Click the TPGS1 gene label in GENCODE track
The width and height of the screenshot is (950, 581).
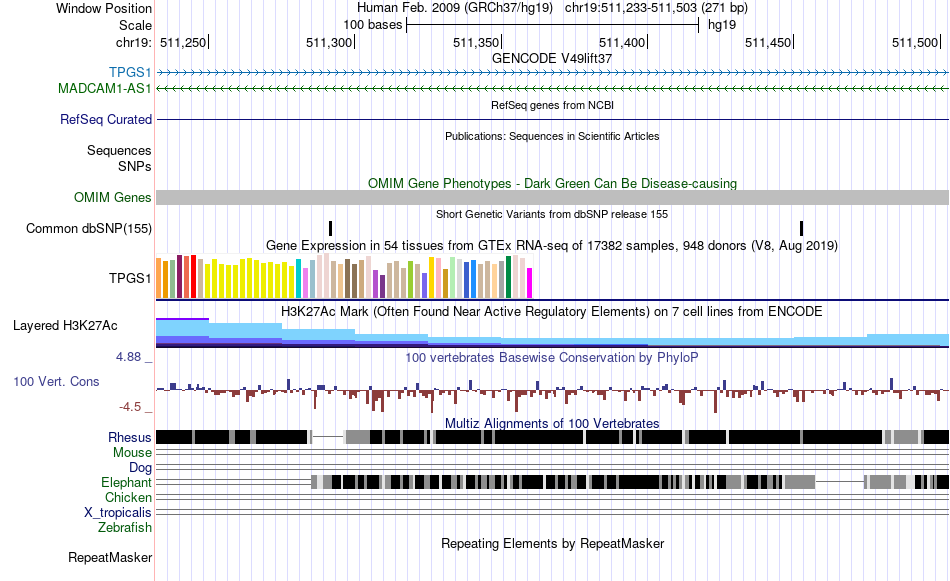(130, 73)
